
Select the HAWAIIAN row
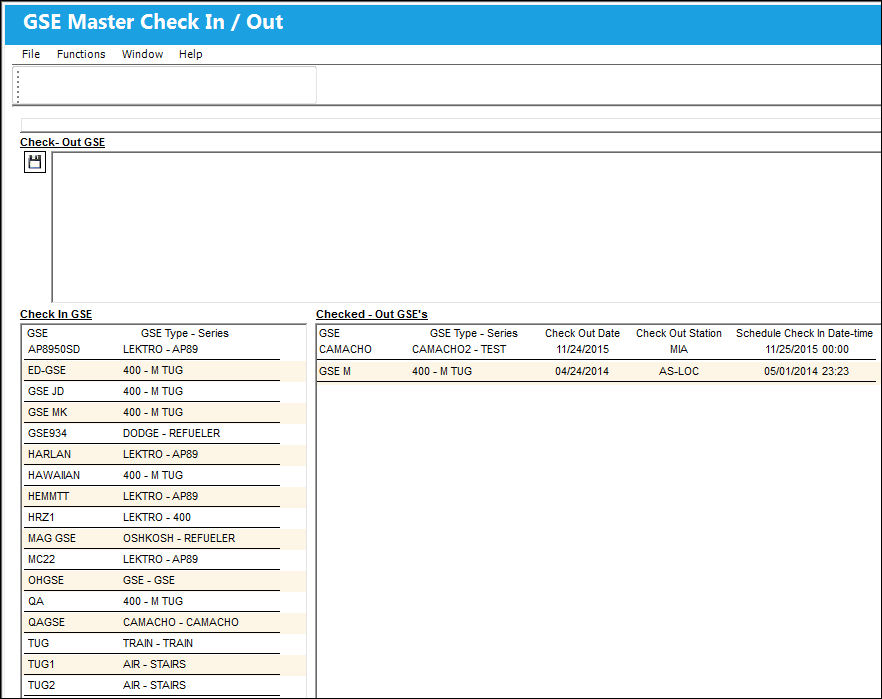[152, 475]
